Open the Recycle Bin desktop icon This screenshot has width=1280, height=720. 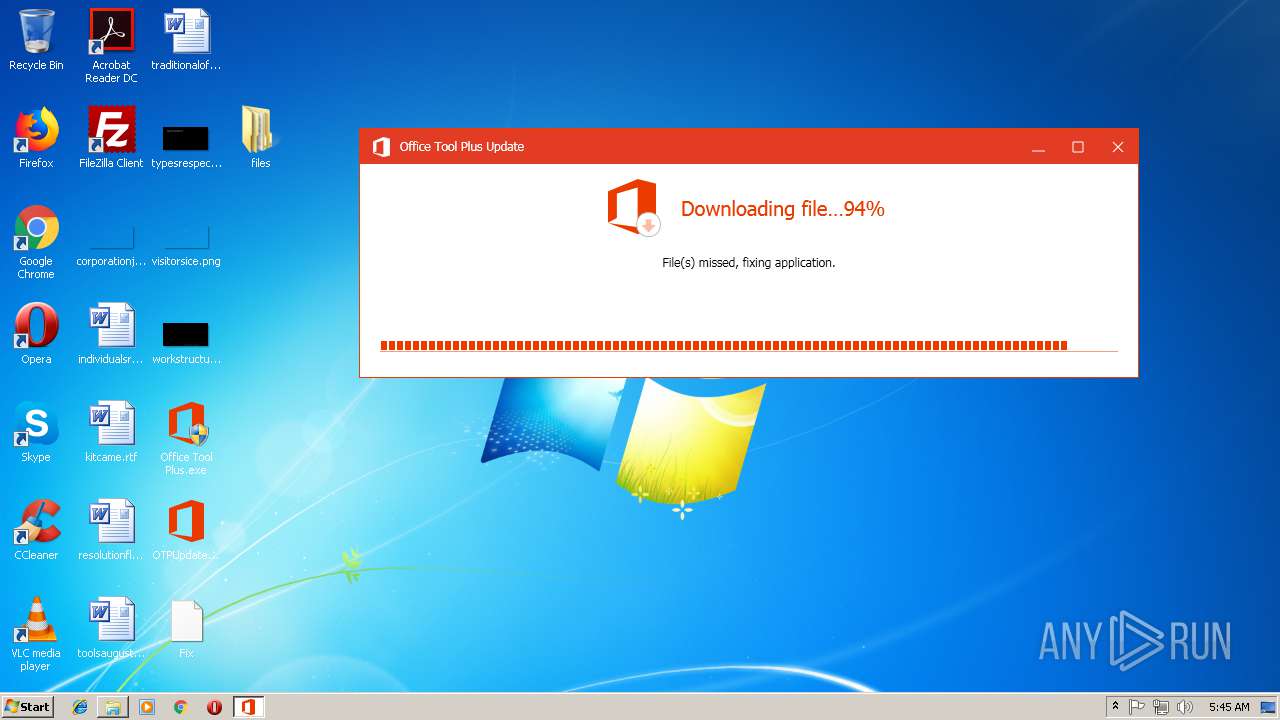click(36, 40)
